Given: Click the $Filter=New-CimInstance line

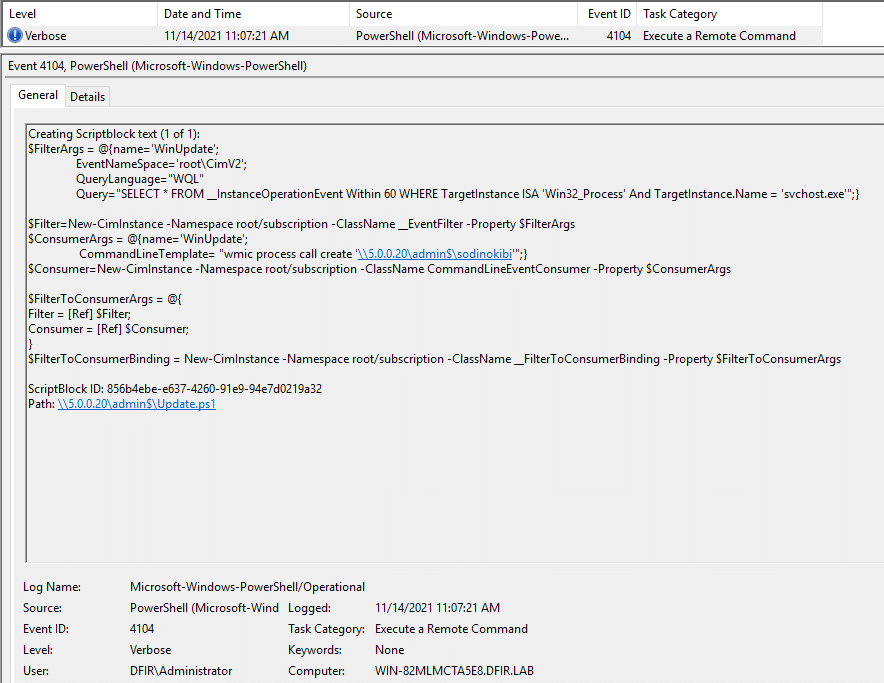Looking at the screenshot, I should coord(302,224).
